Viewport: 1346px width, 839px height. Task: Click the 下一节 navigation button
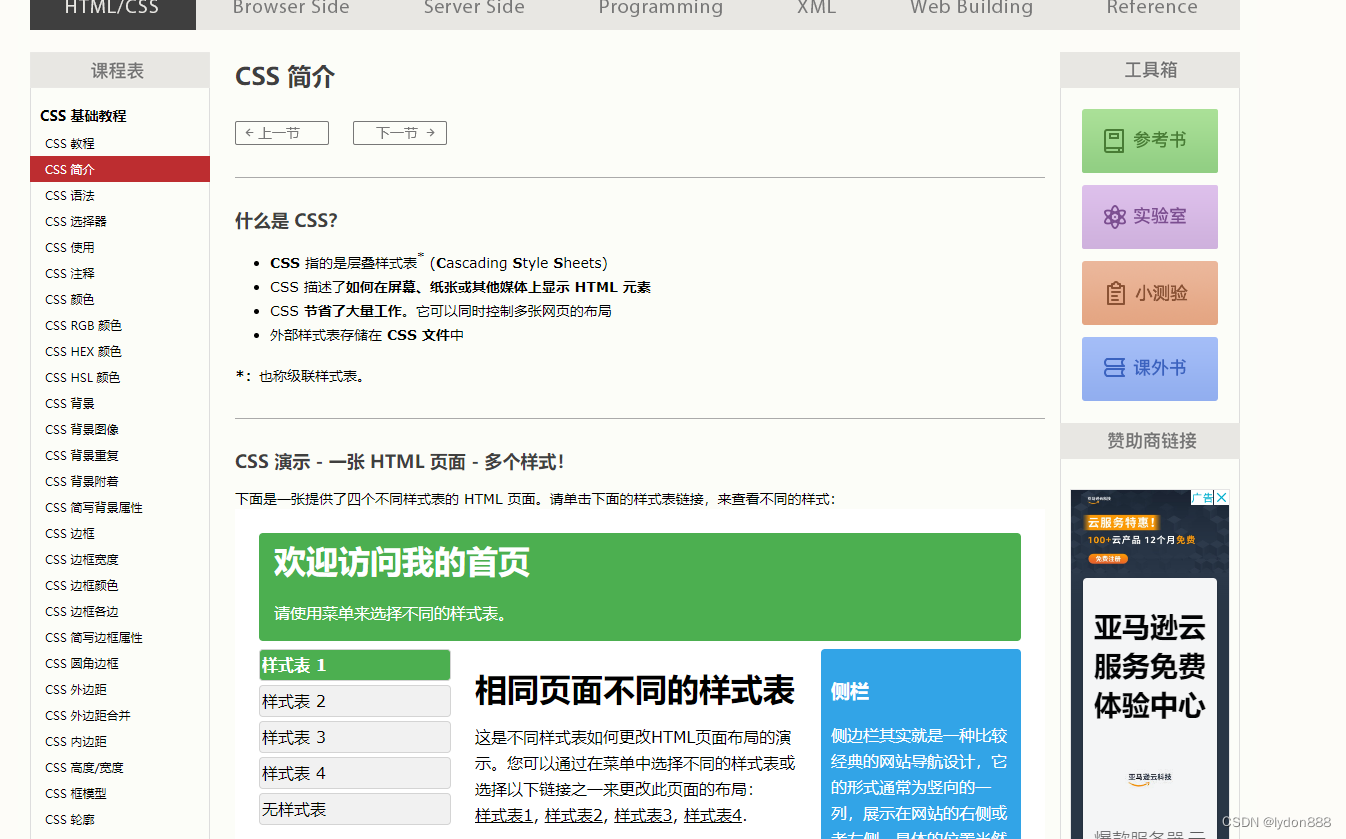[x=399, y=132]
